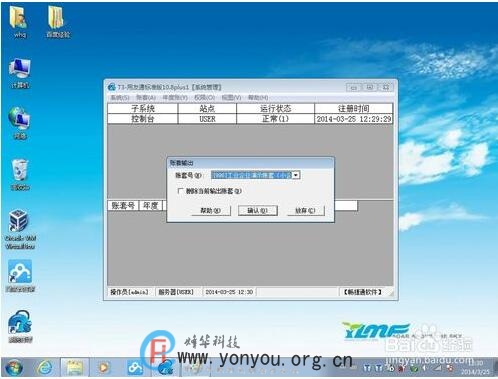Open the whq folder on desktop
Screen dimensions: 498x379
[19, 21]
